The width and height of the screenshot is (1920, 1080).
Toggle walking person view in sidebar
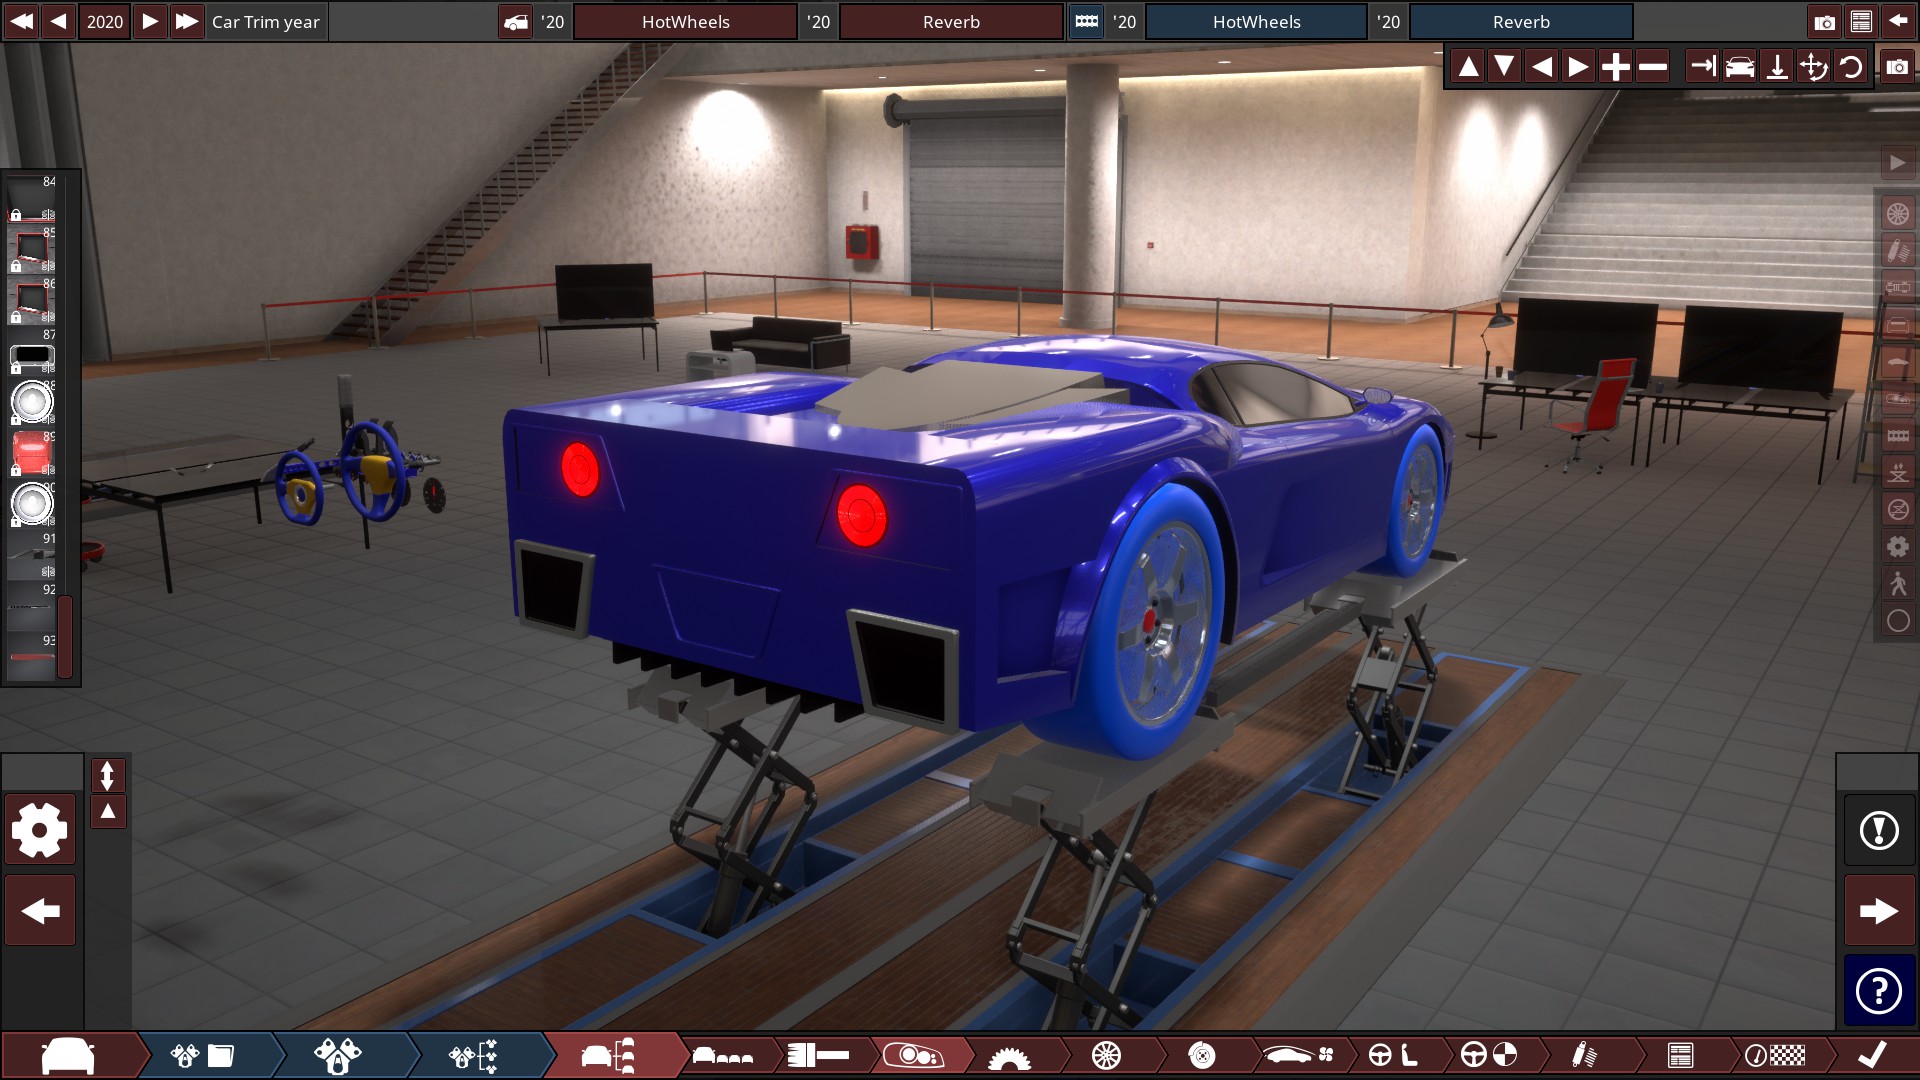pos(1897,584)
